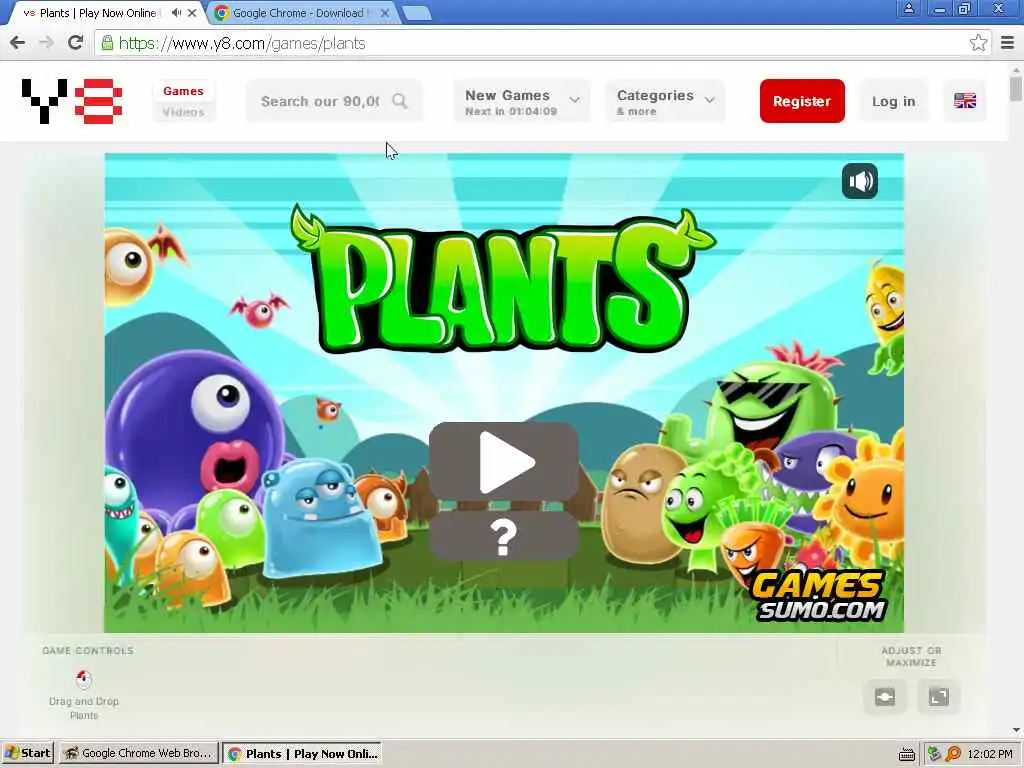
Task: Expand the New Games dropdown
Action: click(522, 101)
